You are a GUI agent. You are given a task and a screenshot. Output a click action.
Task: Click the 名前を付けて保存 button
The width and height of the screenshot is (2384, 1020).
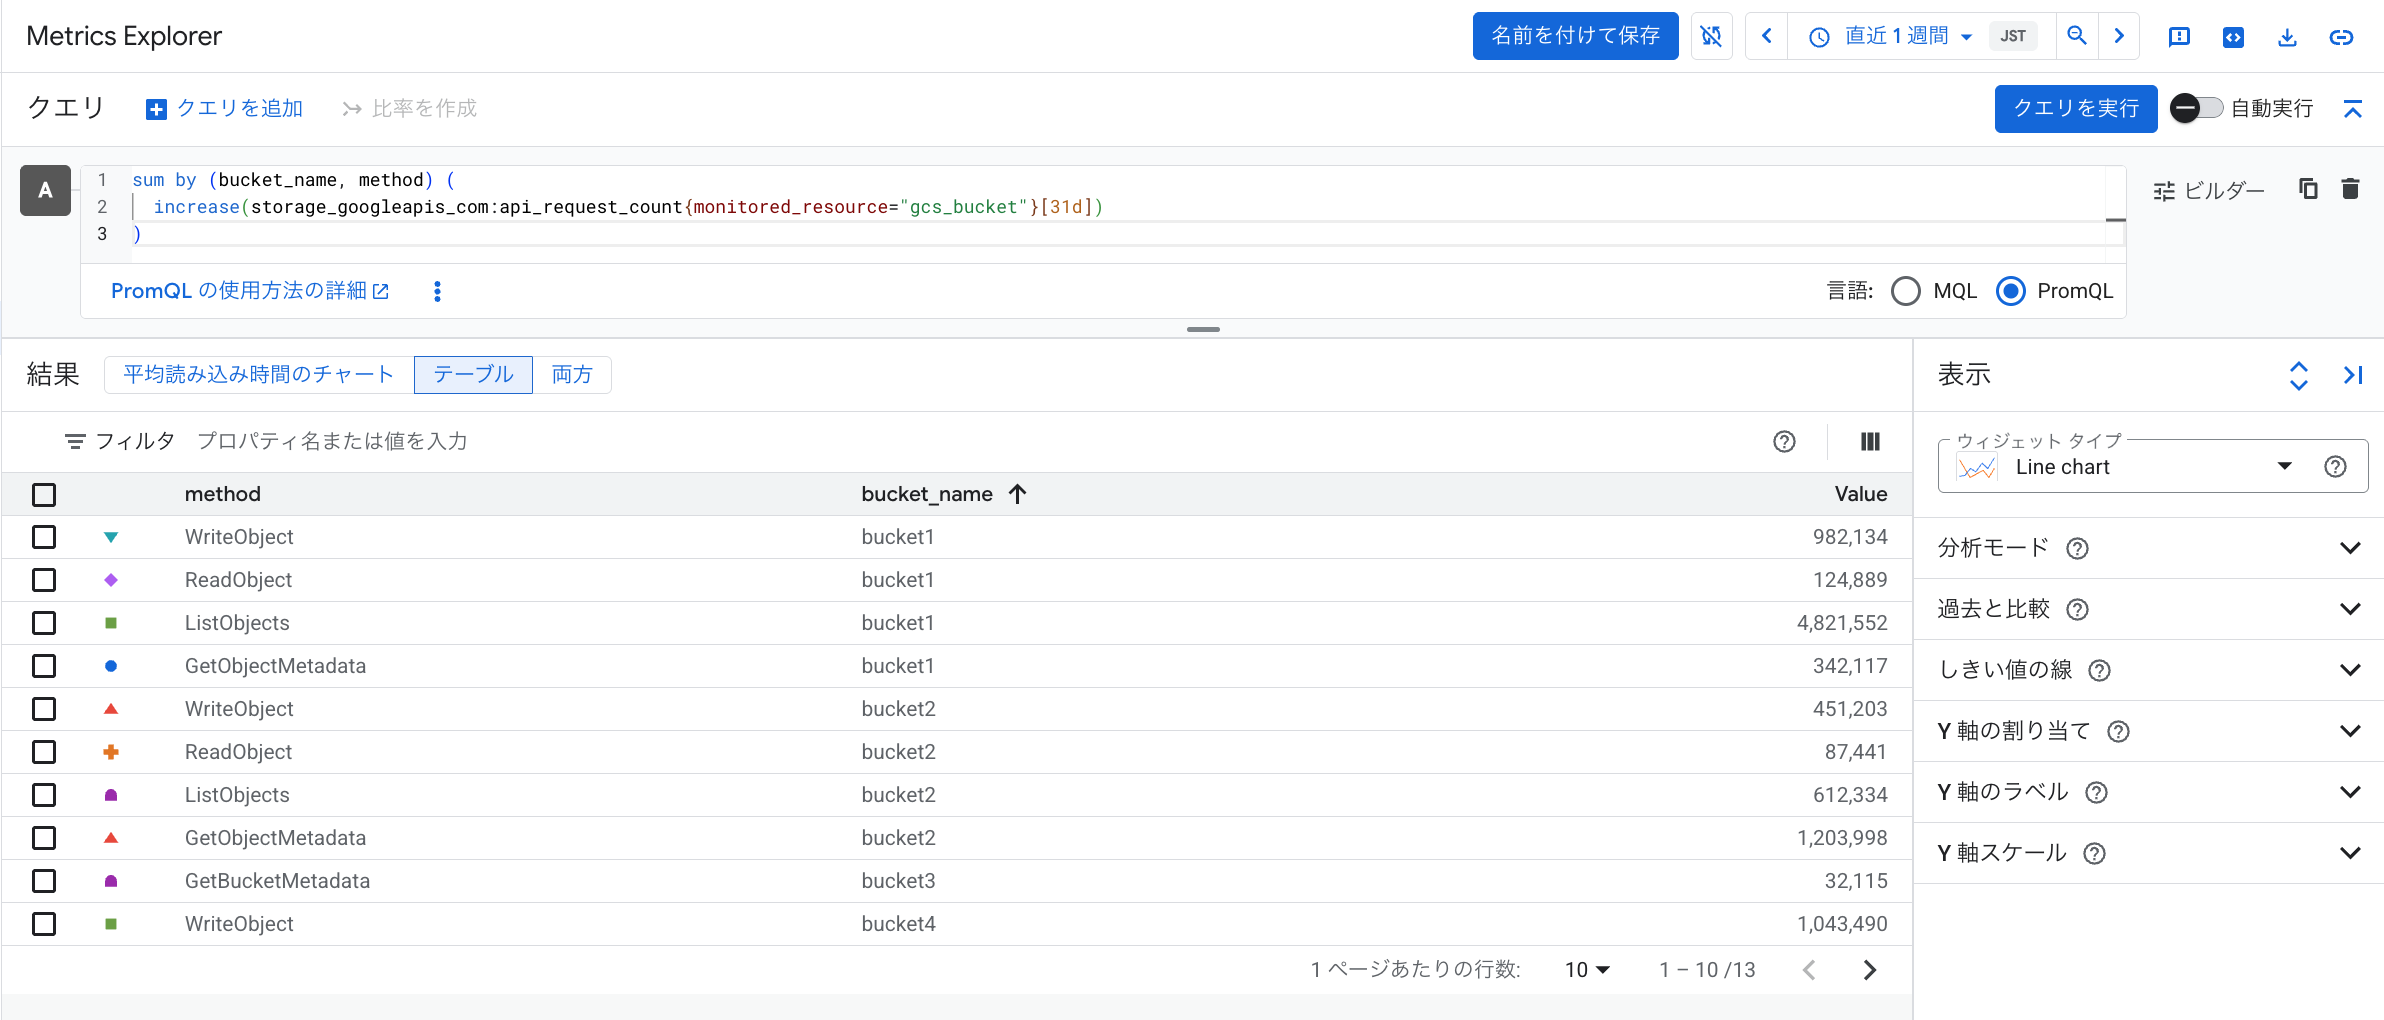click(1575, 36)
